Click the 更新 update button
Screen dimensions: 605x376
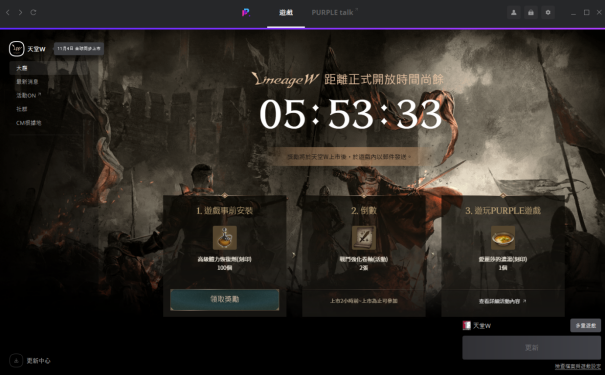tap(531, 348)
